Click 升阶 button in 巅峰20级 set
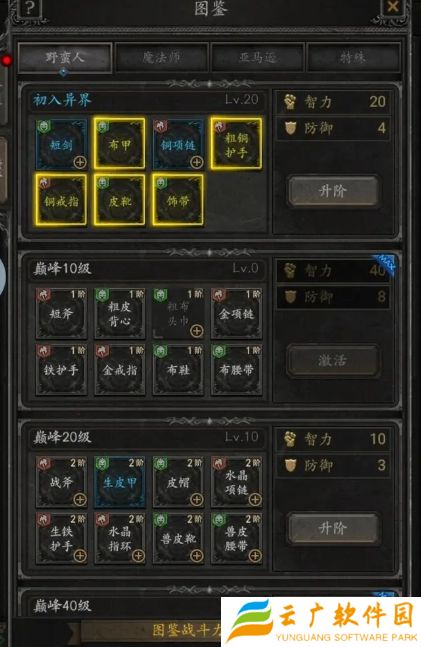Image resolution: width=421 pixels, height=647 pixels. [x=333, y=528]
